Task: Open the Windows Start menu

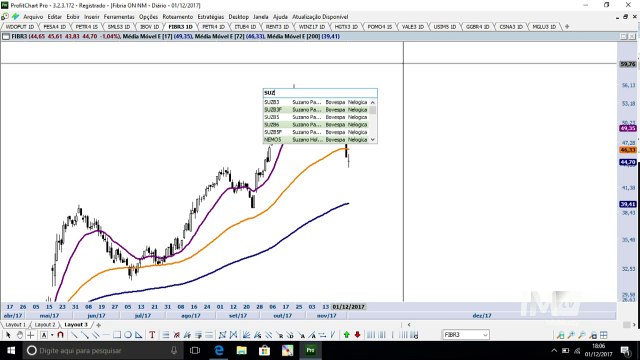Action: 11,350
